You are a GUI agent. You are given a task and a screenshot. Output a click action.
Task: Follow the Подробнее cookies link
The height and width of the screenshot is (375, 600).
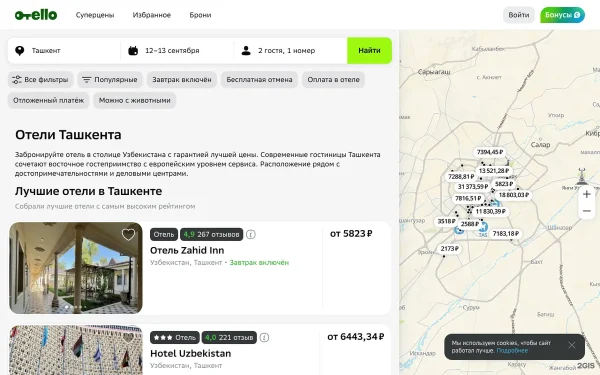coord(512,351)
